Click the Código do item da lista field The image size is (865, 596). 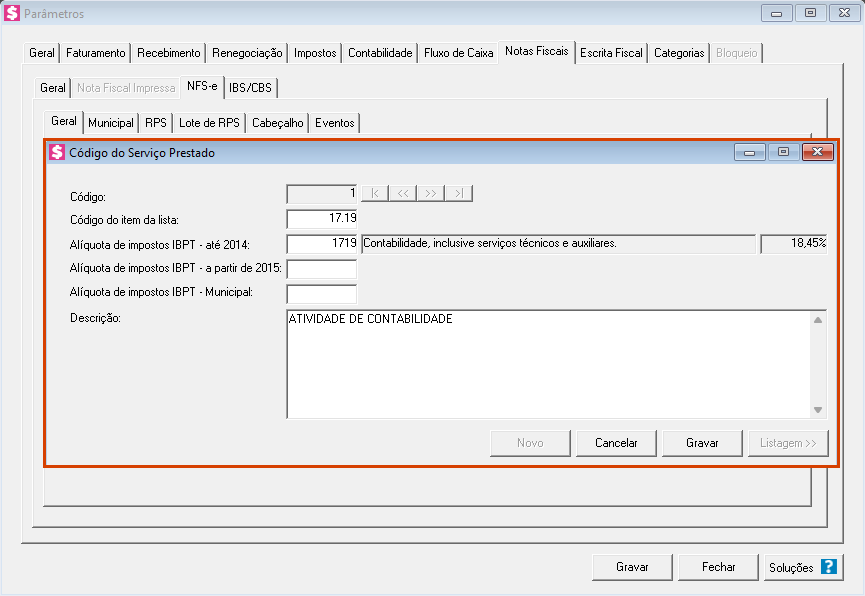[x=322, y=218]
